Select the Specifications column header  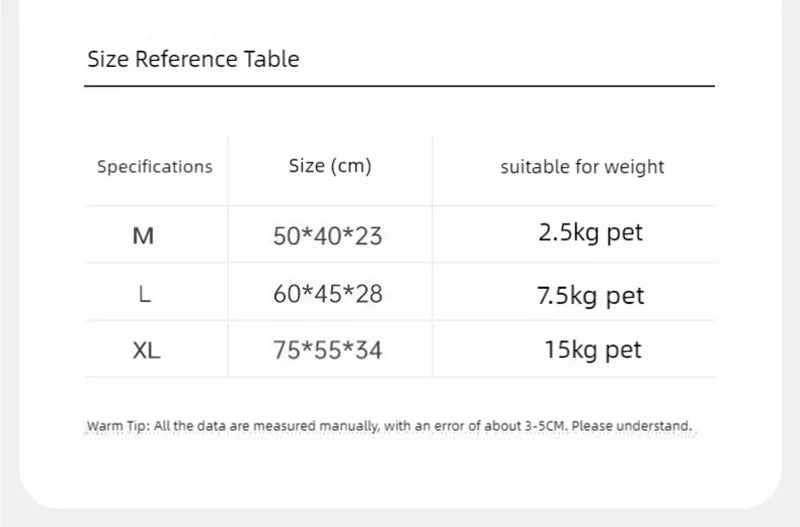coord(155,167)
